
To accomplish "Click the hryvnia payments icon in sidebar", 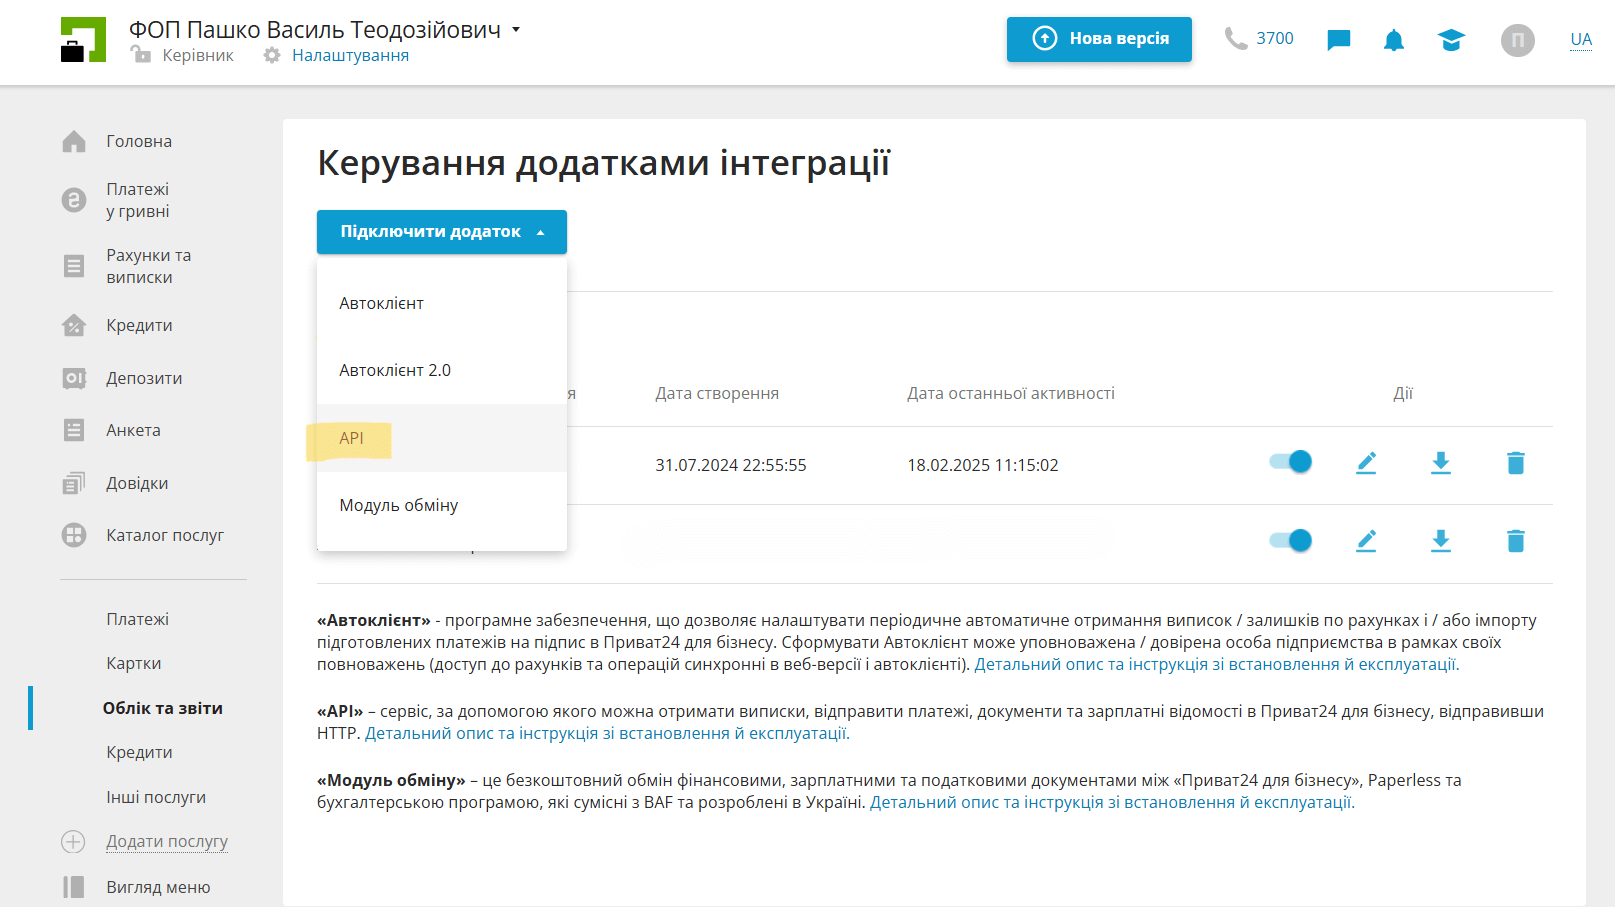I will click(x=74, y=200).
